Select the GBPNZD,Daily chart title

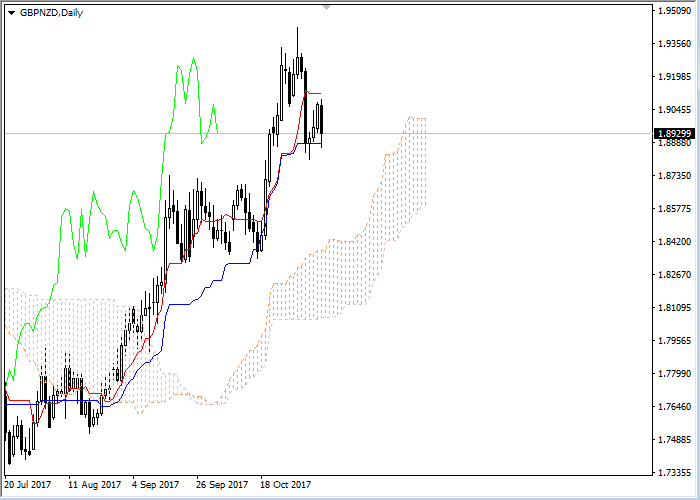[x=51, y=13]
